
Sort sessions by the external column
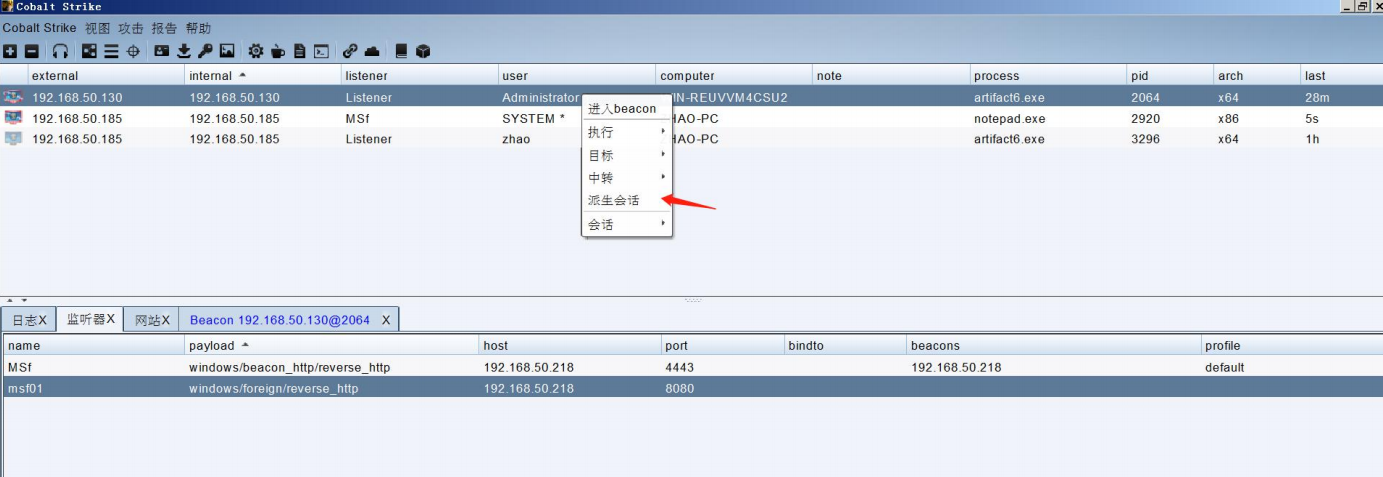106,75
